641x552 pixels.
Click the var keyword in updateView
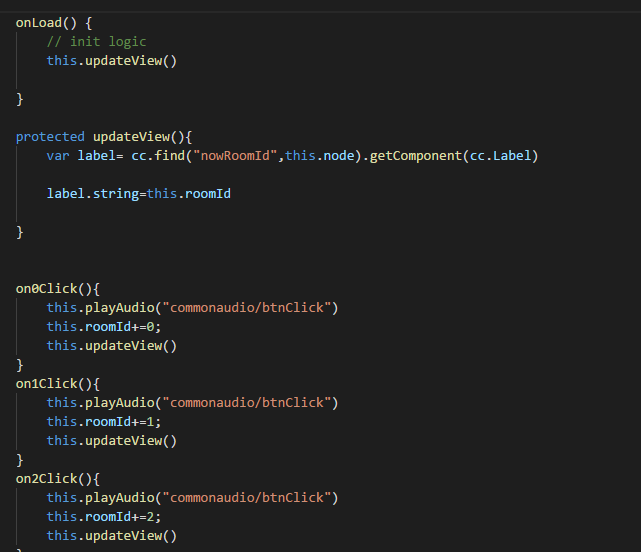58,156
